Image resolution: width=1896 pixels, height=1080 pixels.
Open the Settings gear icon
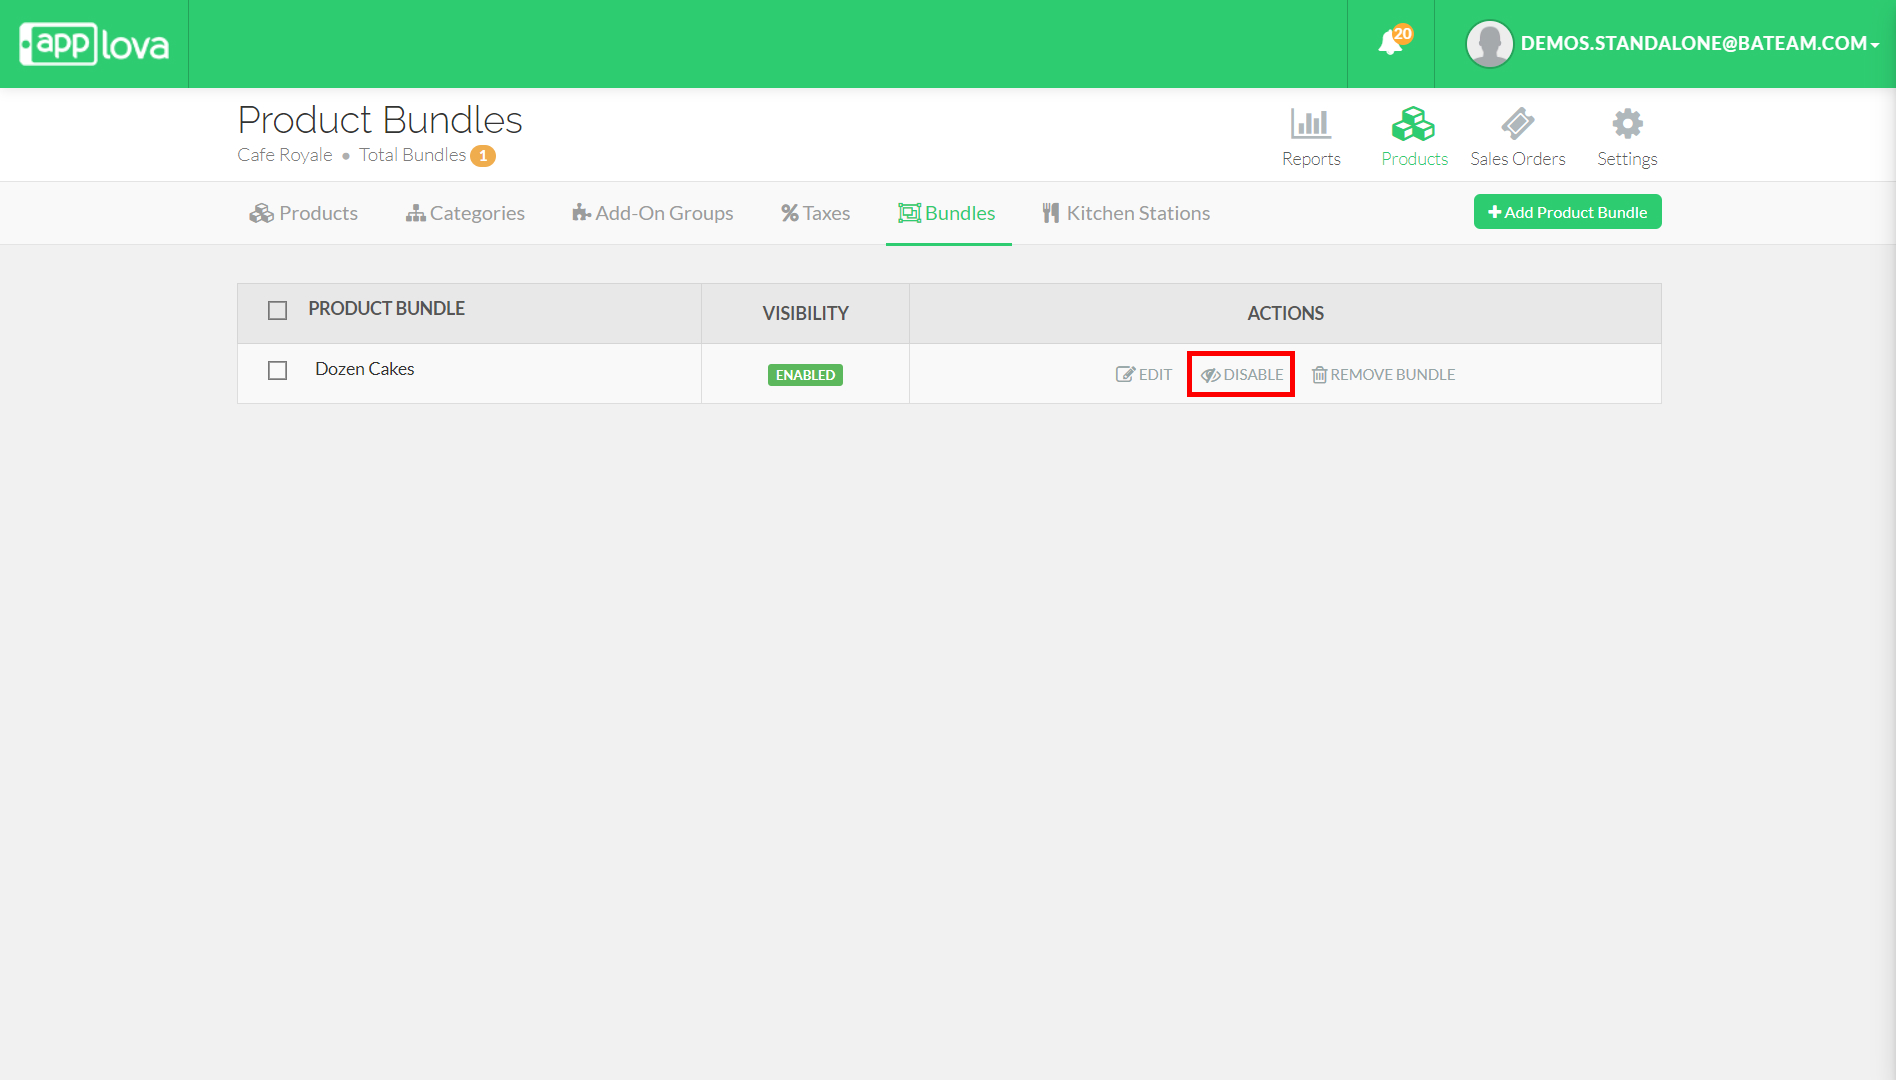[x=1627, y=124]
